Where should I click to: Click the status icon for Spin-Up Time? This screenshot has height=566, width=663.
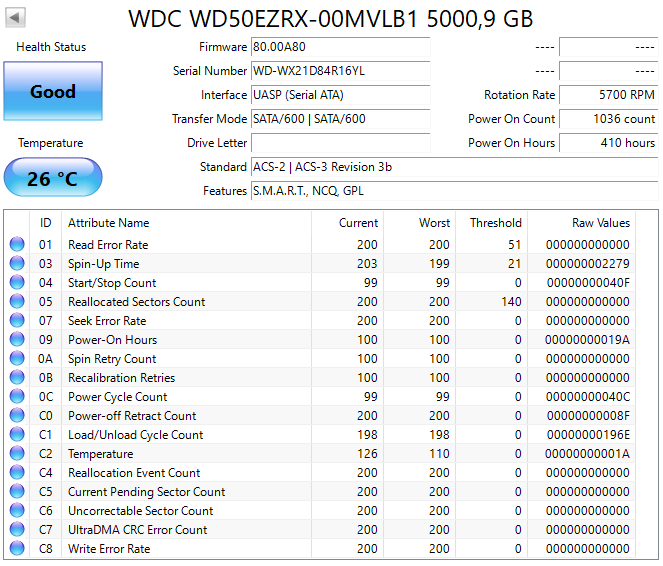coord(17,263)
